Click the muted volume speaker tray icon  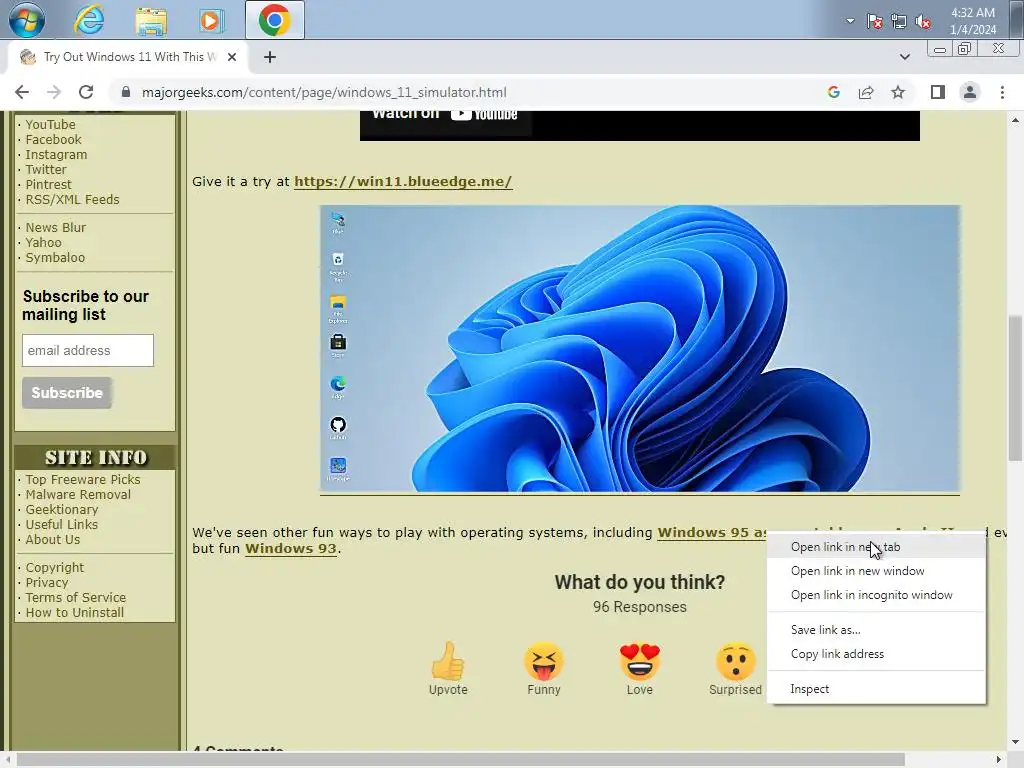tap(923, 22)
